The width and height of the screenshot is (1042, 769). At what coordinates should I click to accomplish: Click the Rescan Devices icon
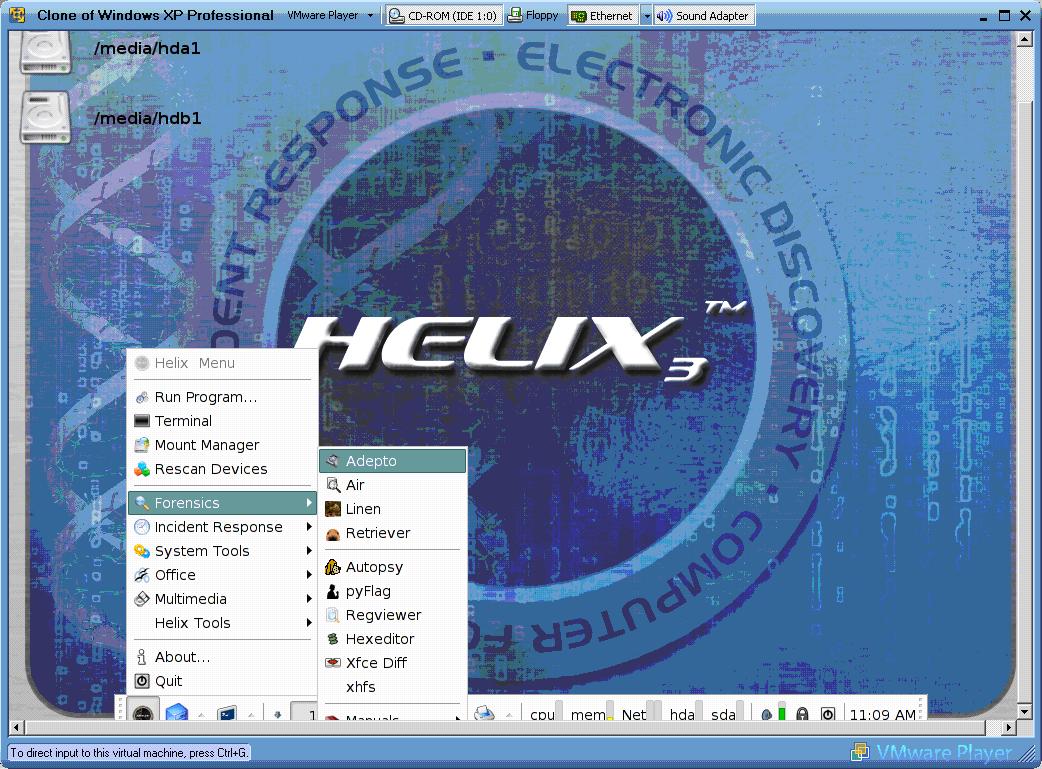coord(142,469)
